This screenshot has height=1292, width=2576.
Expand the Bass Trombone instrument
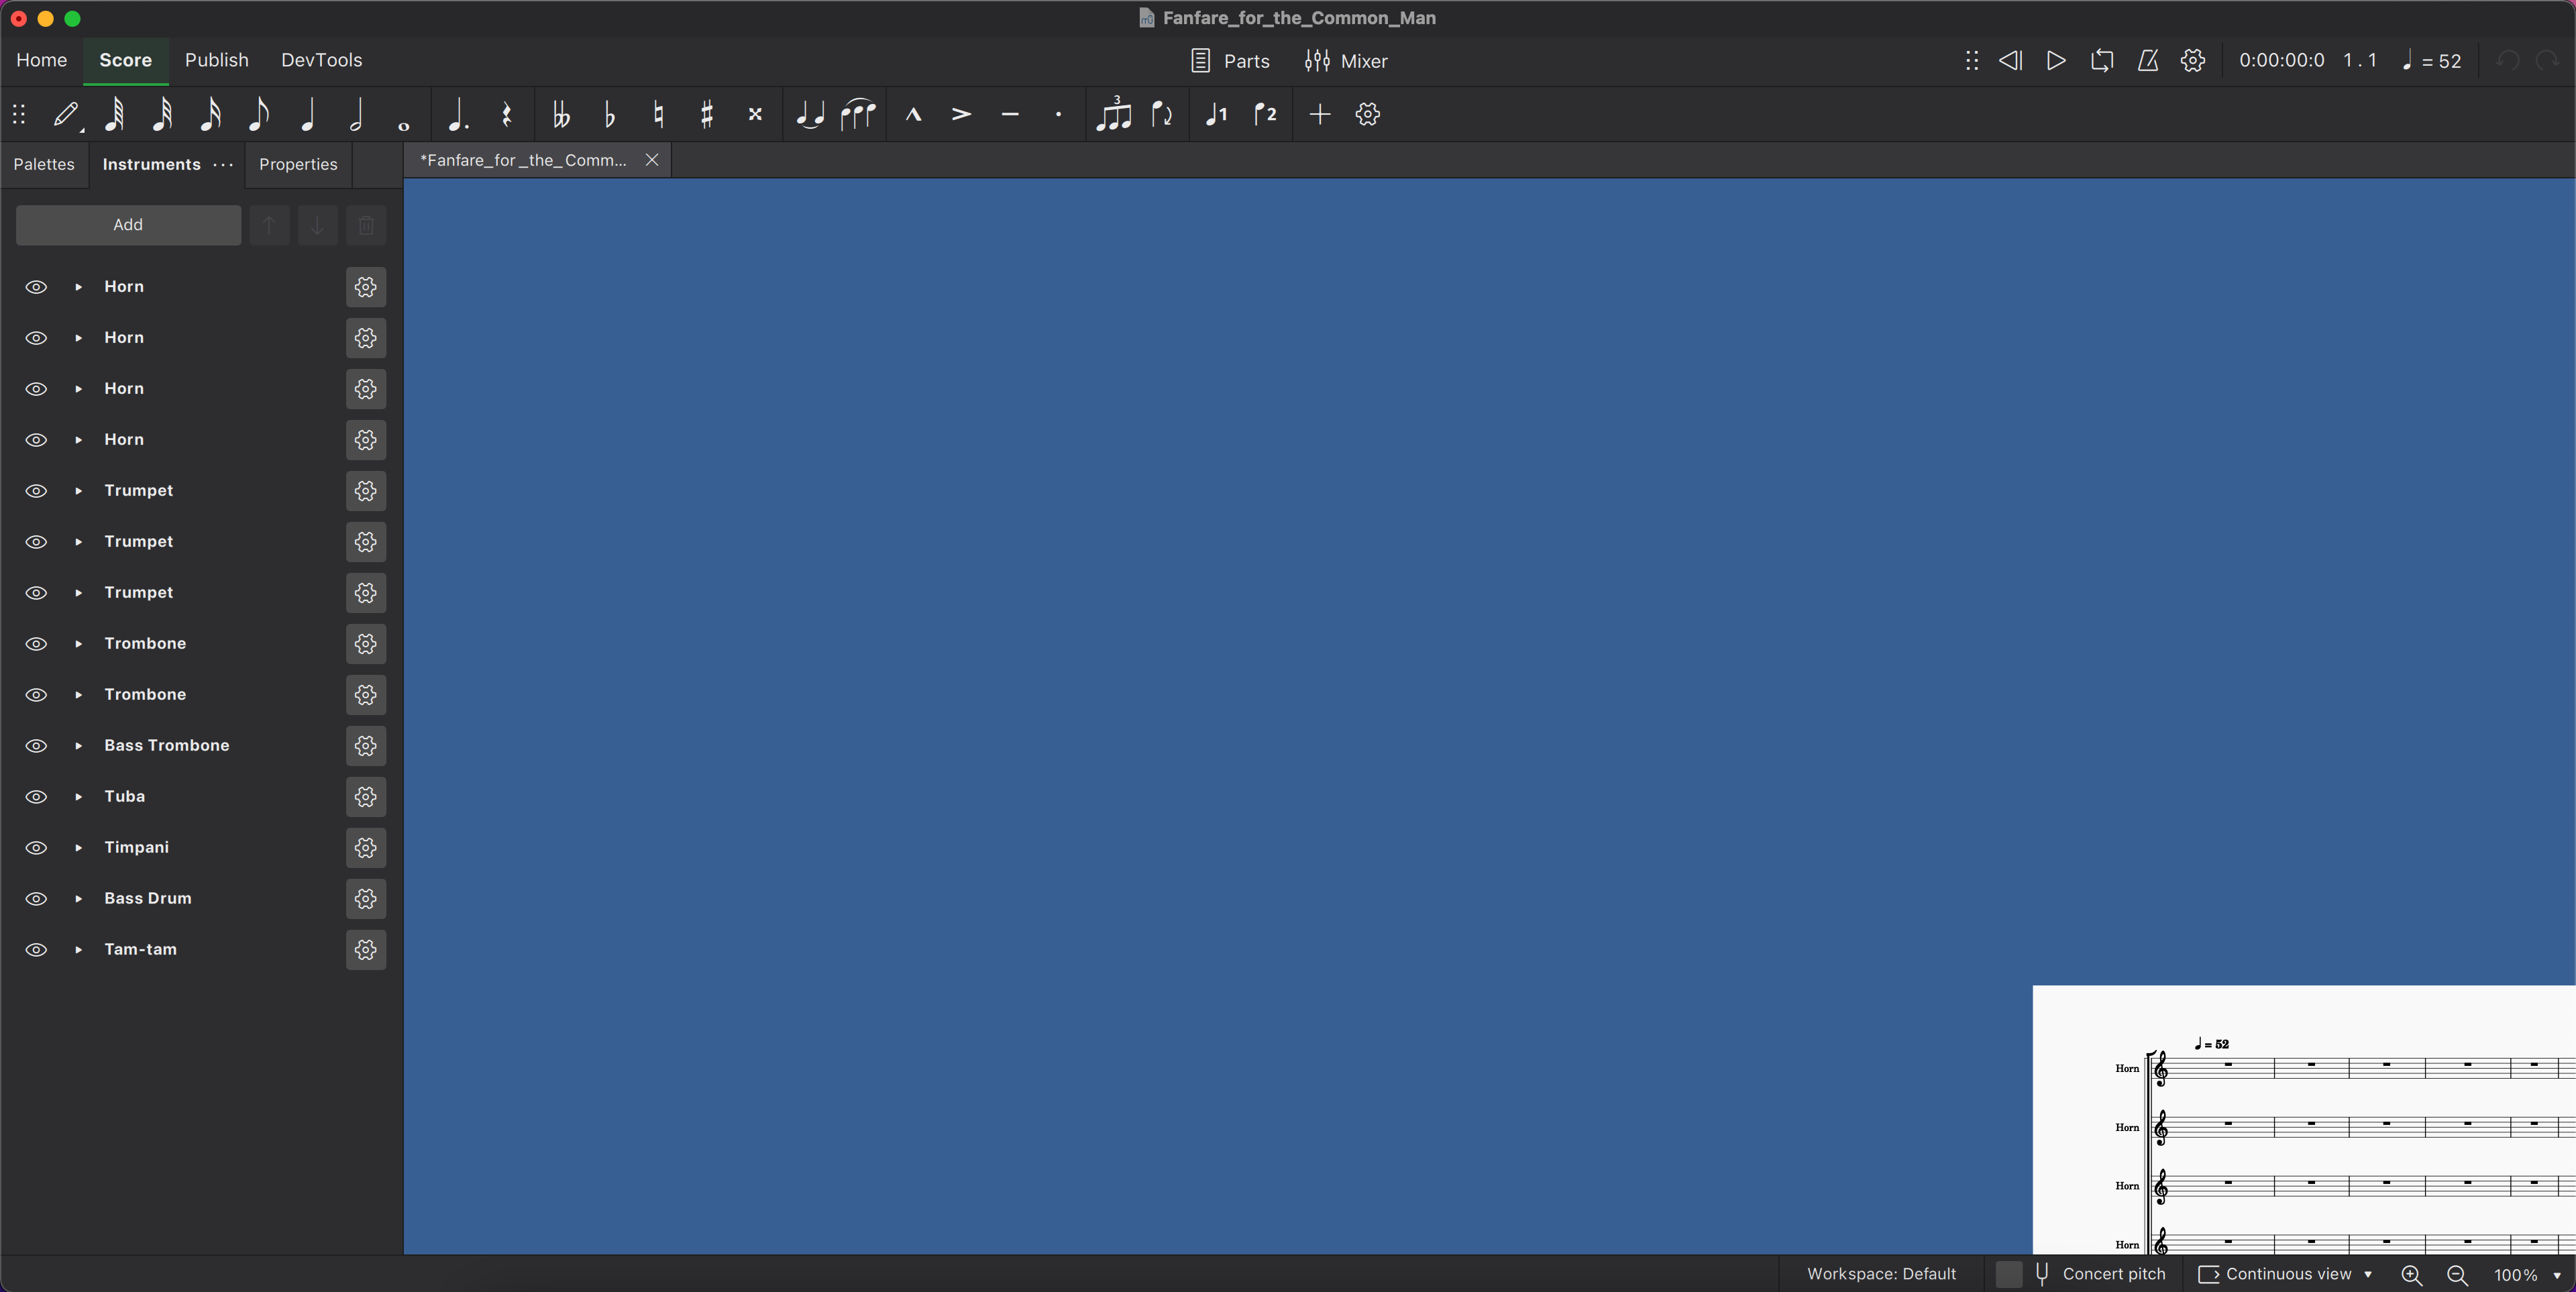coord(78,745)
